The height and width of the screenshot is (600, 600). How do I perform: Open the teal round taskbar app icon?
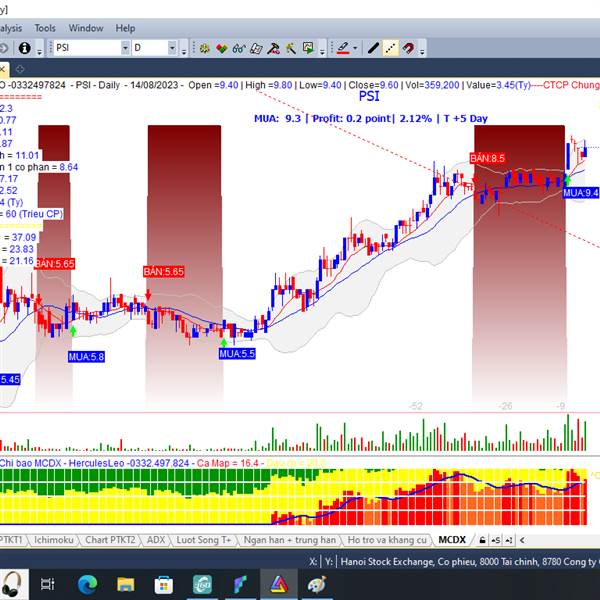[x=202, y=585]
